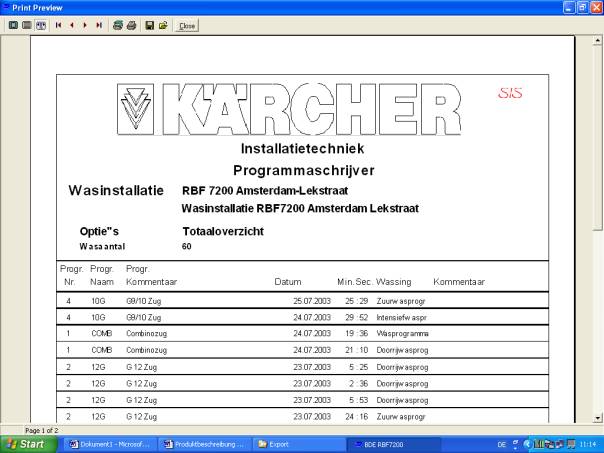The height and width of the screenshot is (453, 604).
Task: Go to the next page
Action: pos(85,25)
